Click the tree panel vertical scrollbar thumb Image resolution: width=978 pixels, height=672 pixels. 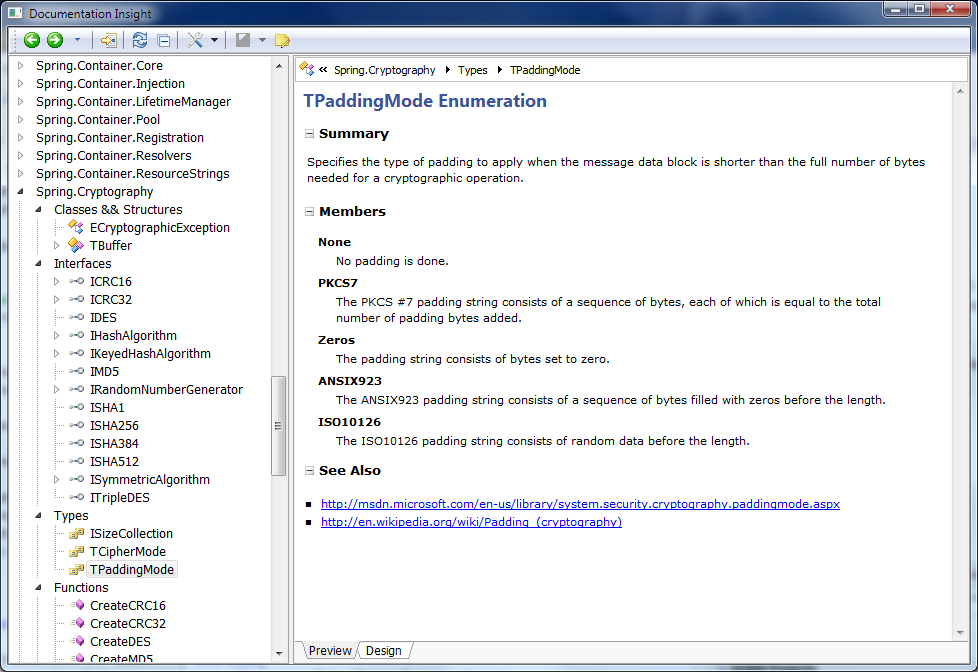click(x=278, y=426)
